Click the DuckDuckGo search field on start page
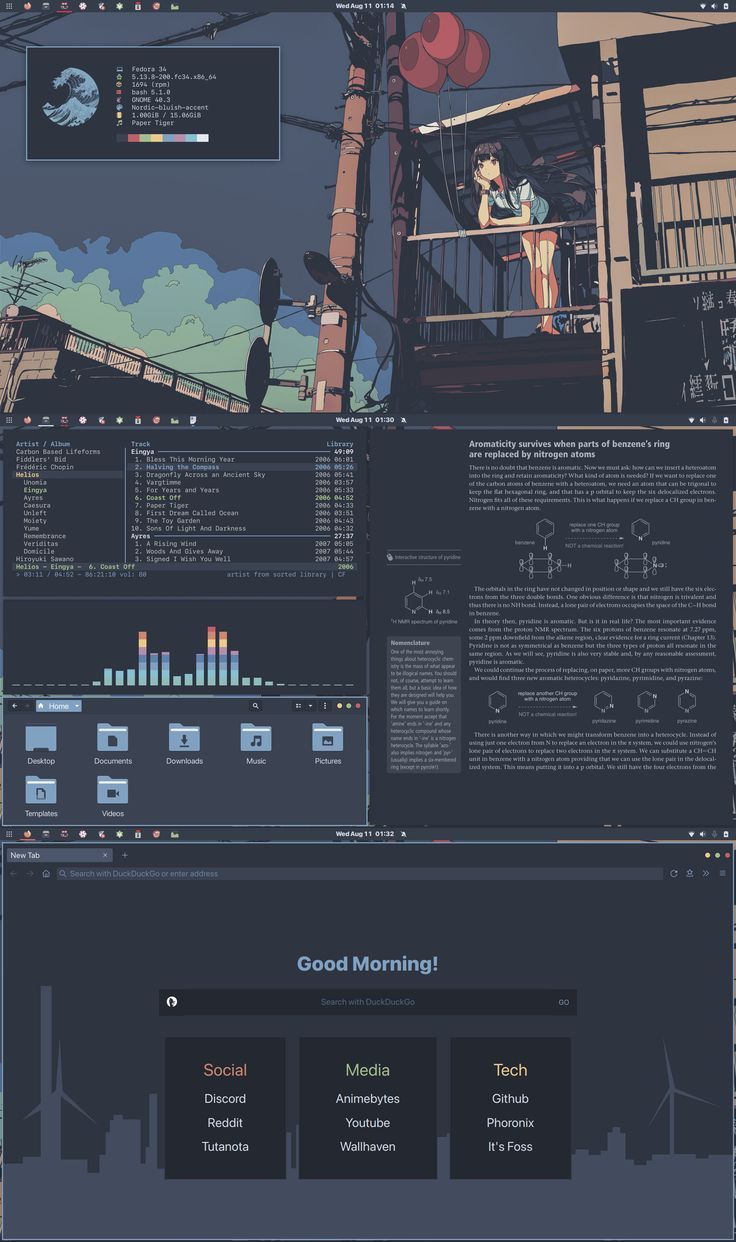The height and width of the screenshot is (1242, 736). (x=367, y=1002)
